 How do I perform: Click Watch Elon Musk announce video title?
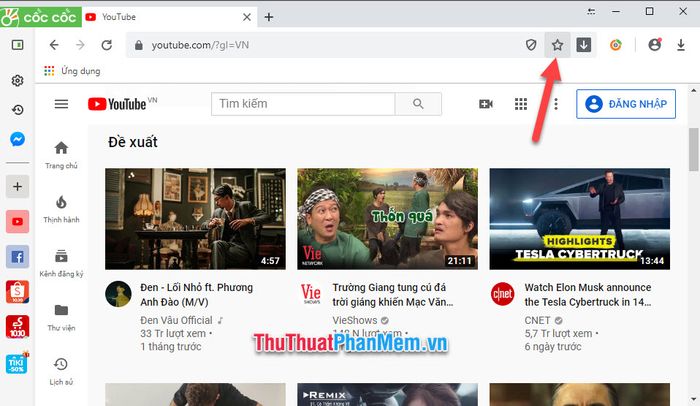click(588, 295)
